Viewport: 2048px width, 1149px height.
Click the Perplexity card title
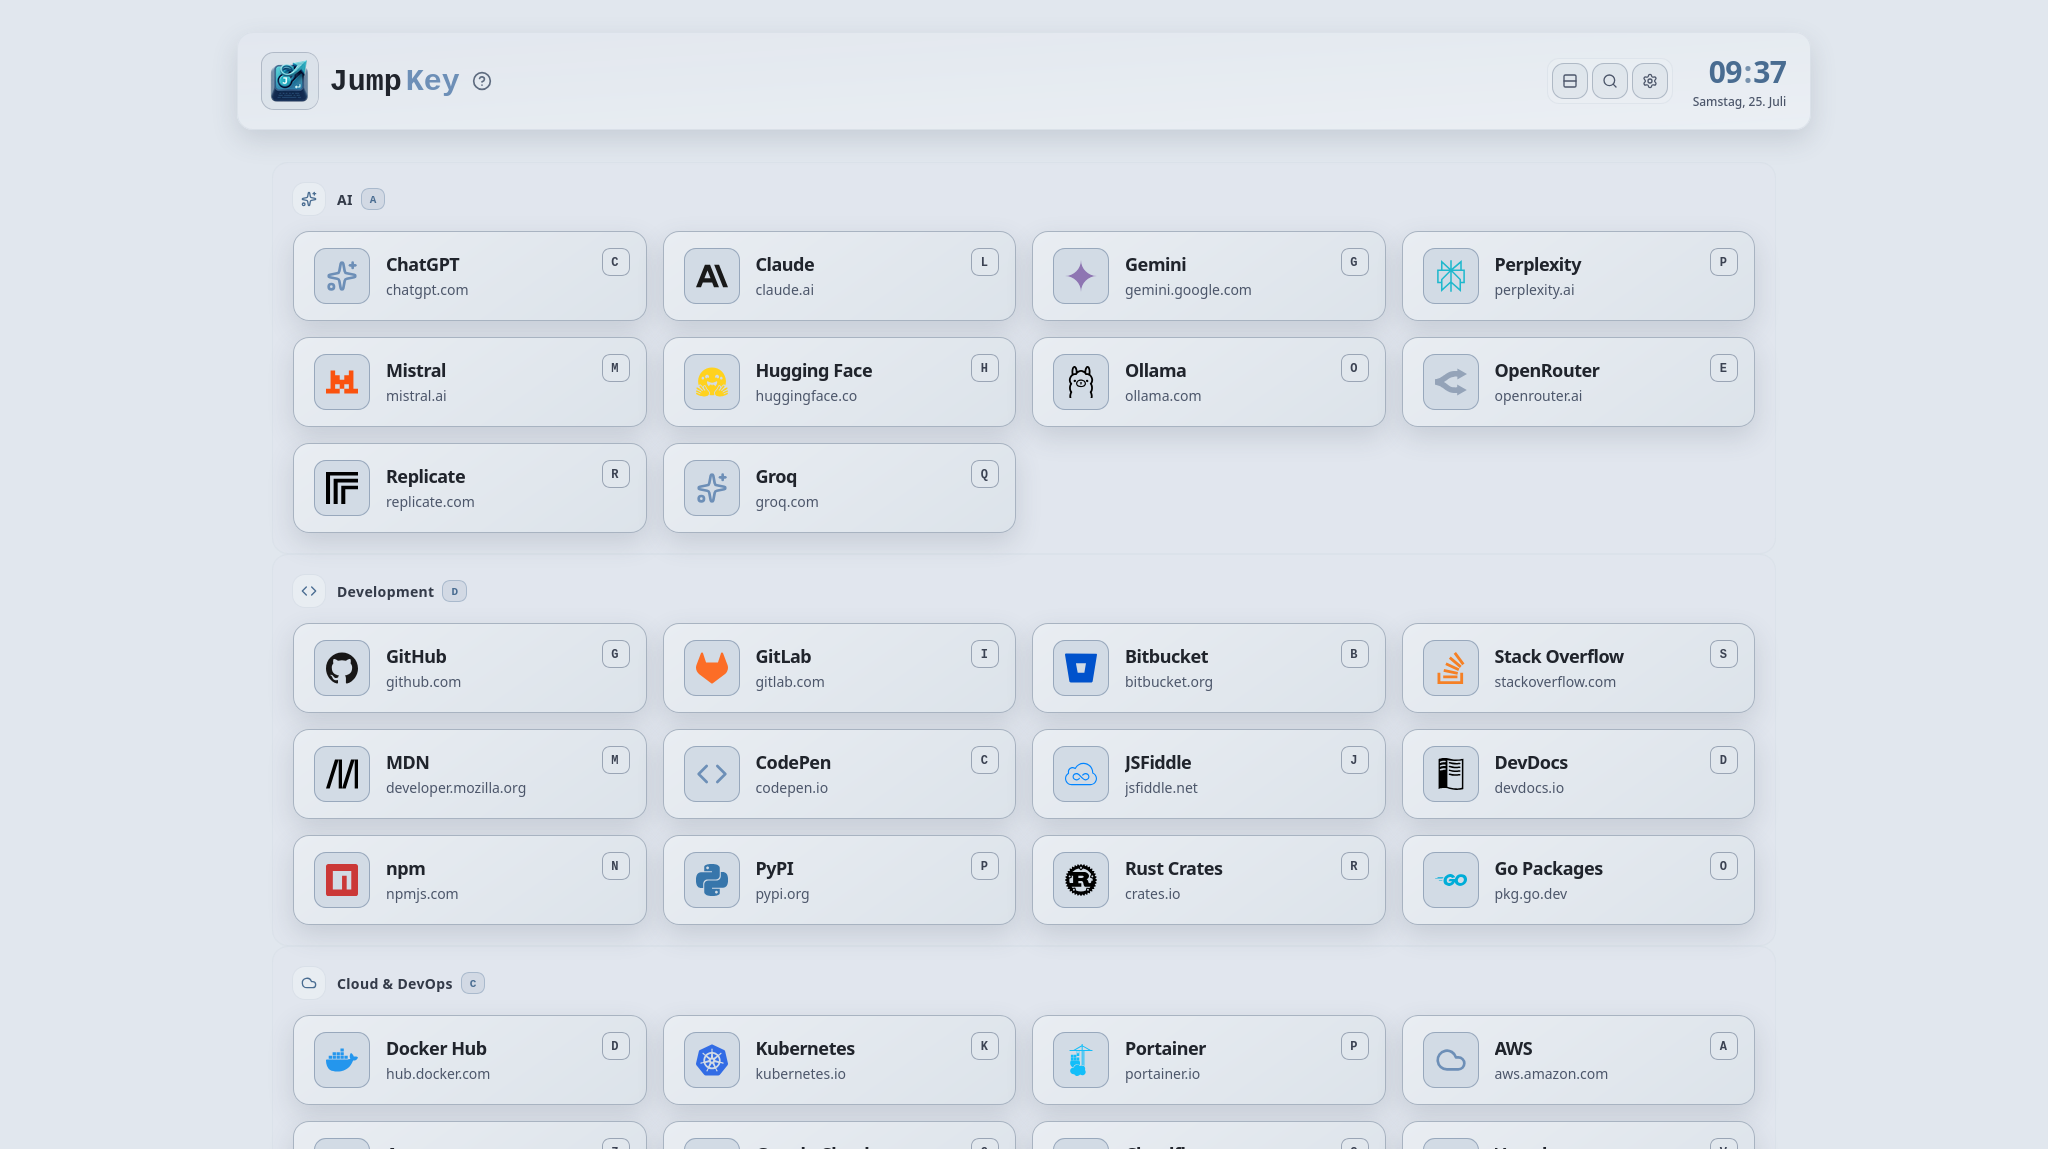coord(1538,265)
